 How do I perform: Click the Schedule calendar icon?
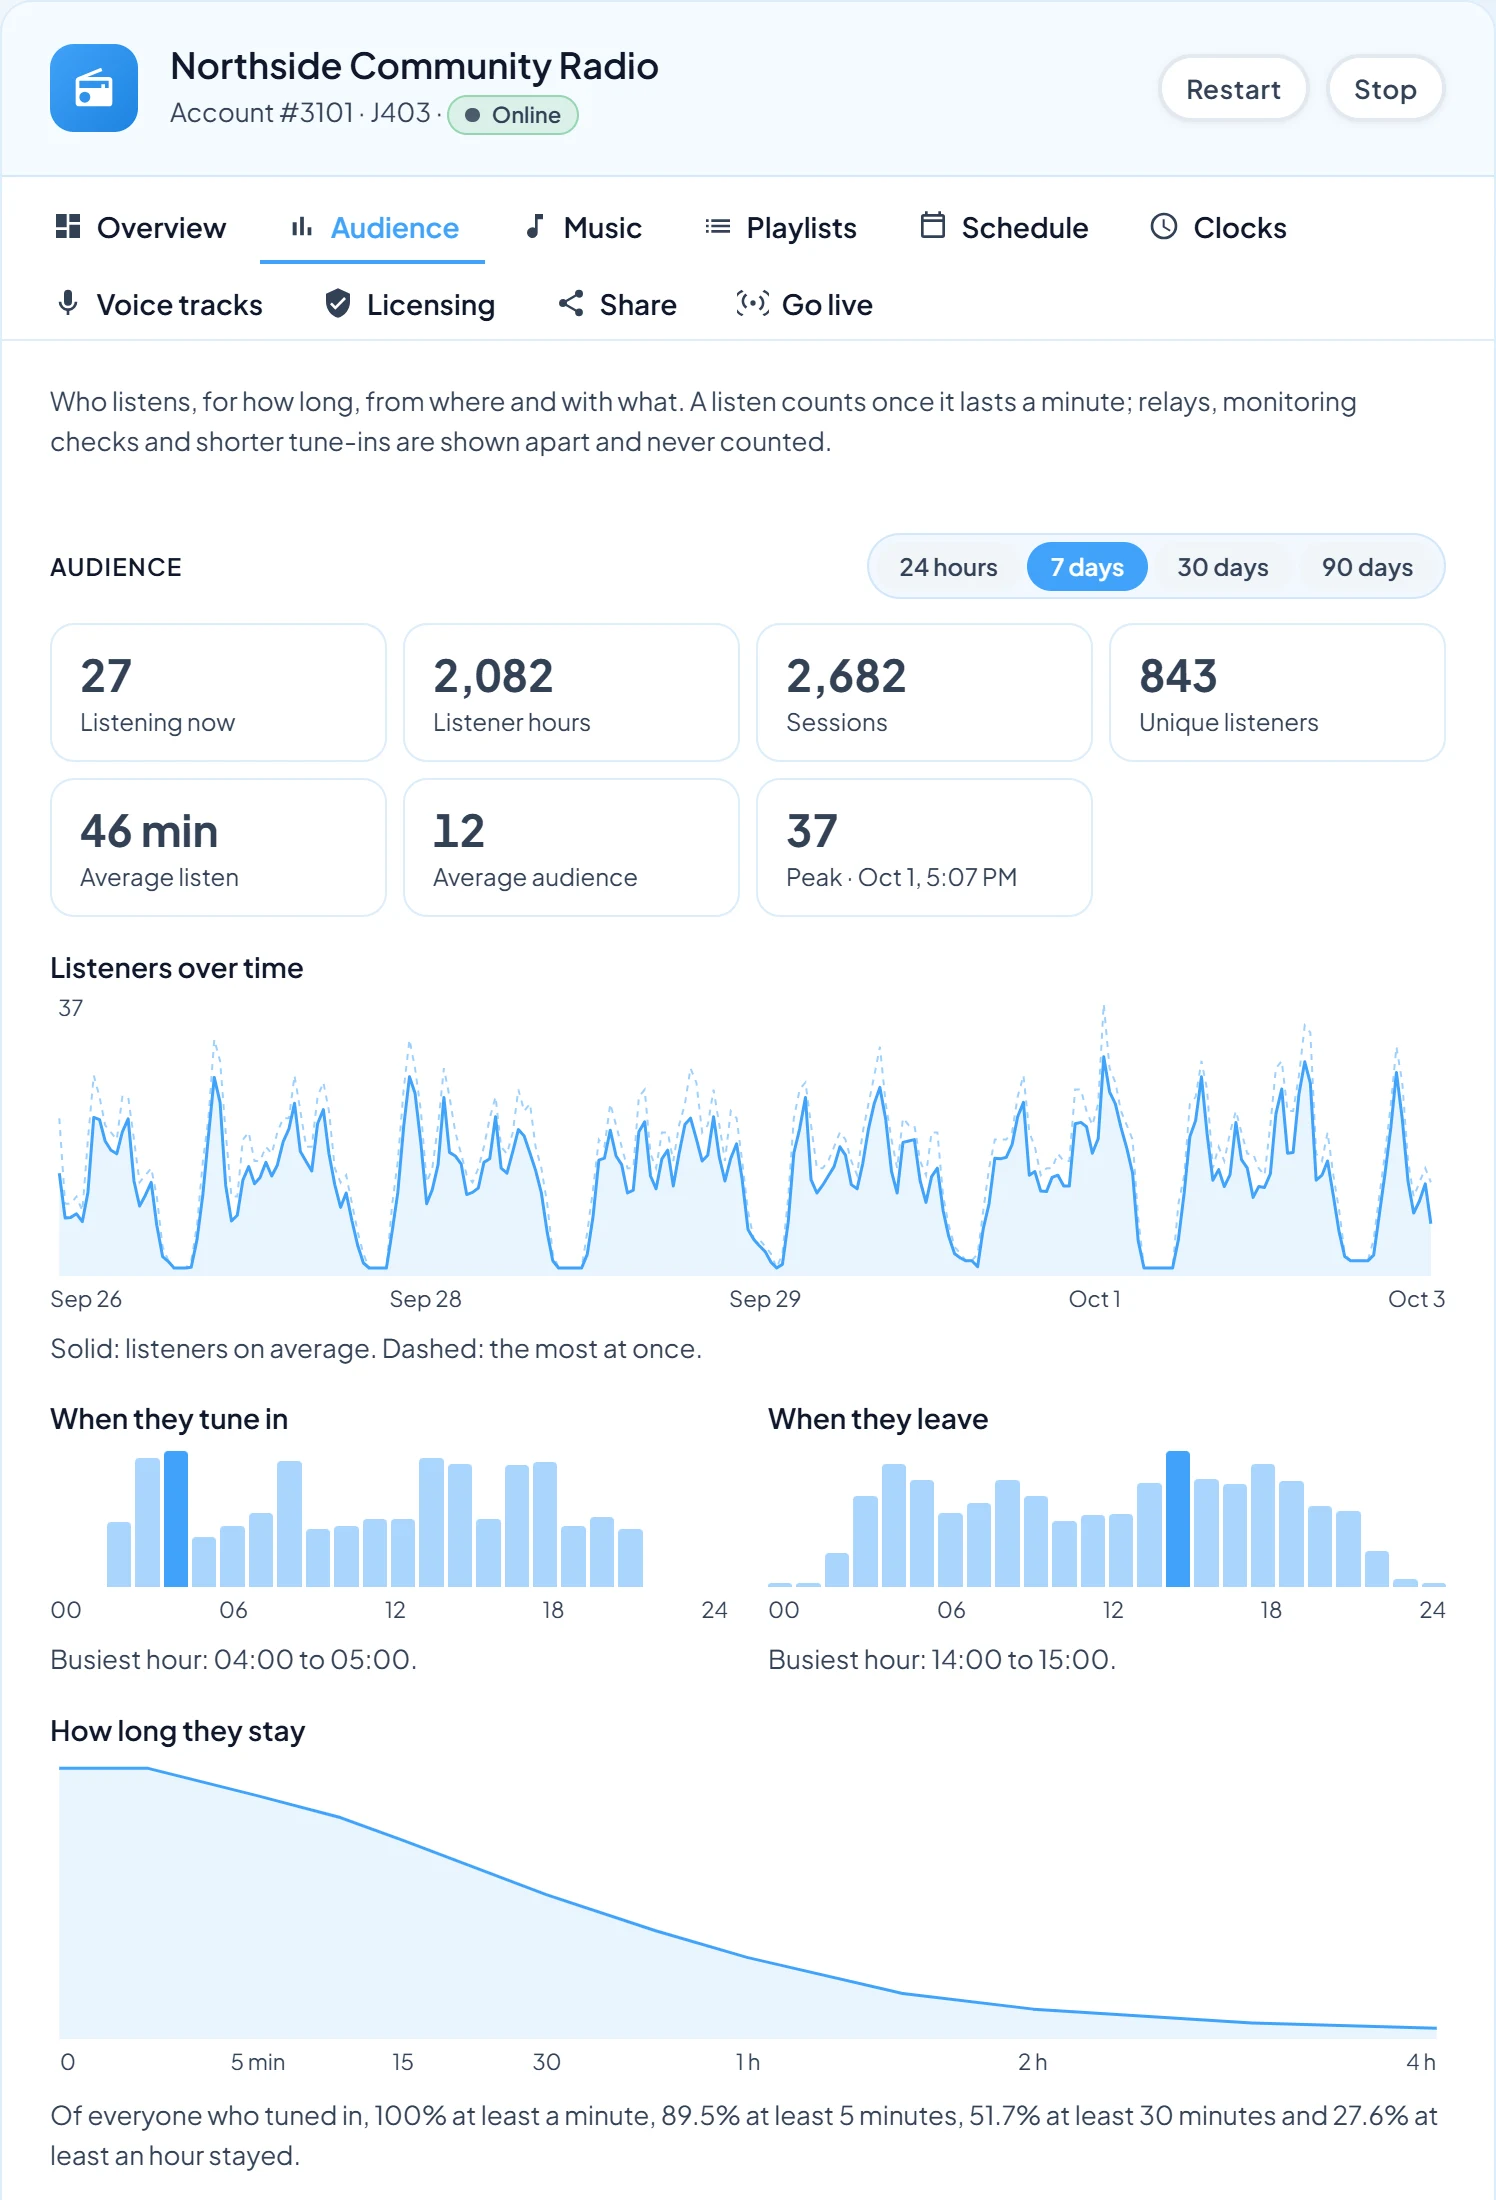point(932,226)
